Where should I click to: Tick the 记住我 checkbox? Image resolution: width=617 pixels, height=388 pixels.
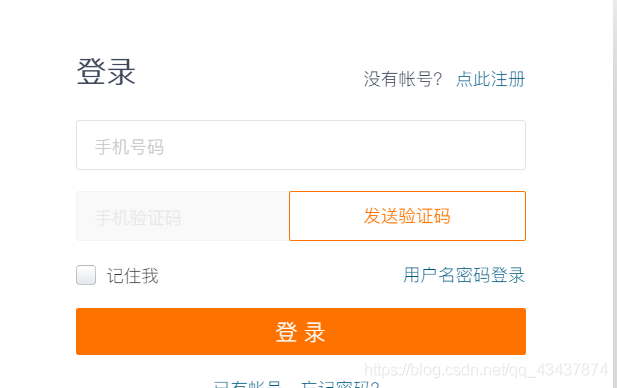[86, 275]
